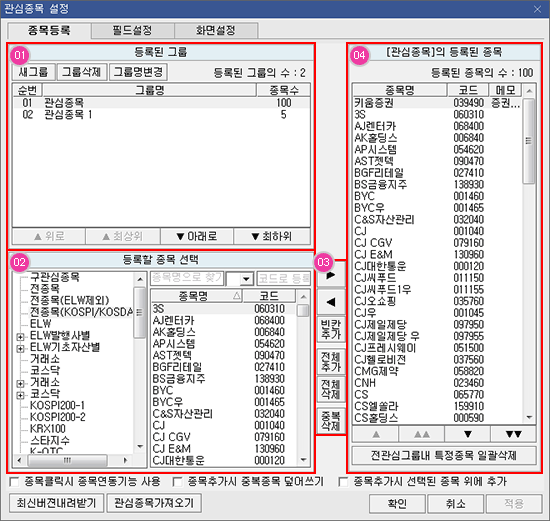Viewport: 550px width, 521px height.
Task: Click the 새그룹 button
Action: pyautogui.click(x=33, y=72)
